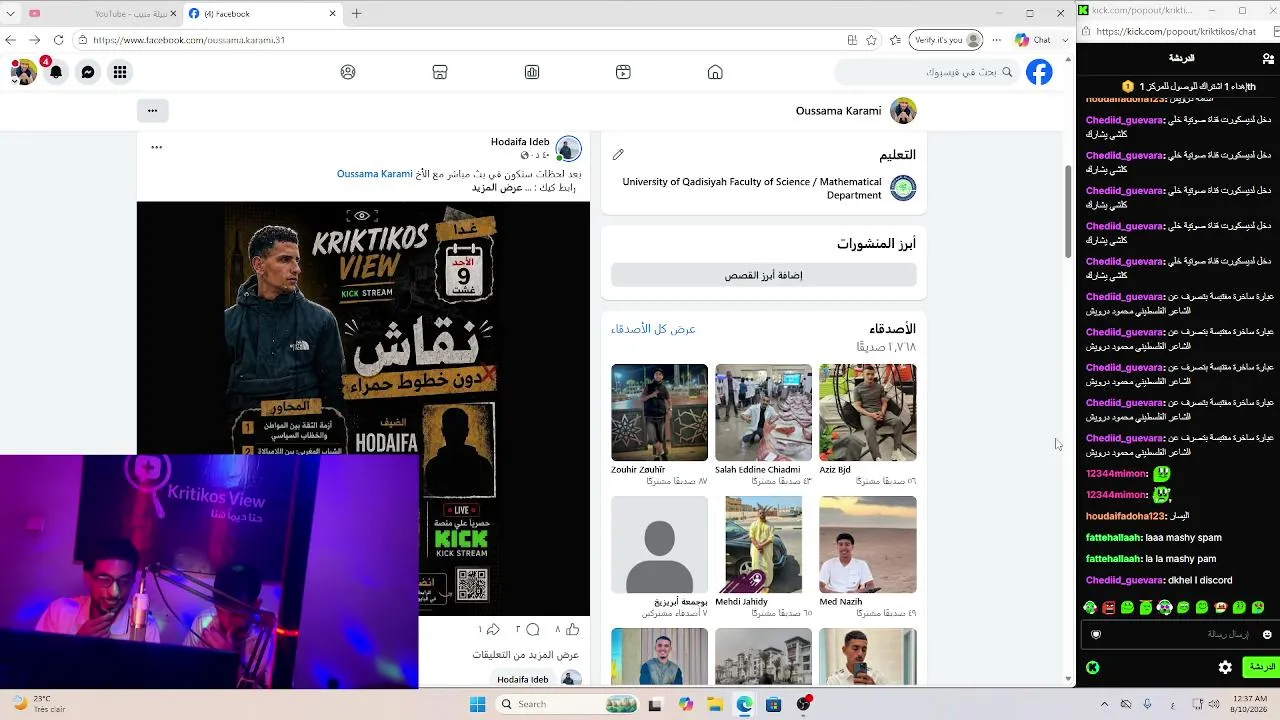
Task: Reload the Facebook page
Action: pyautogui.click(x=58, y=40)
